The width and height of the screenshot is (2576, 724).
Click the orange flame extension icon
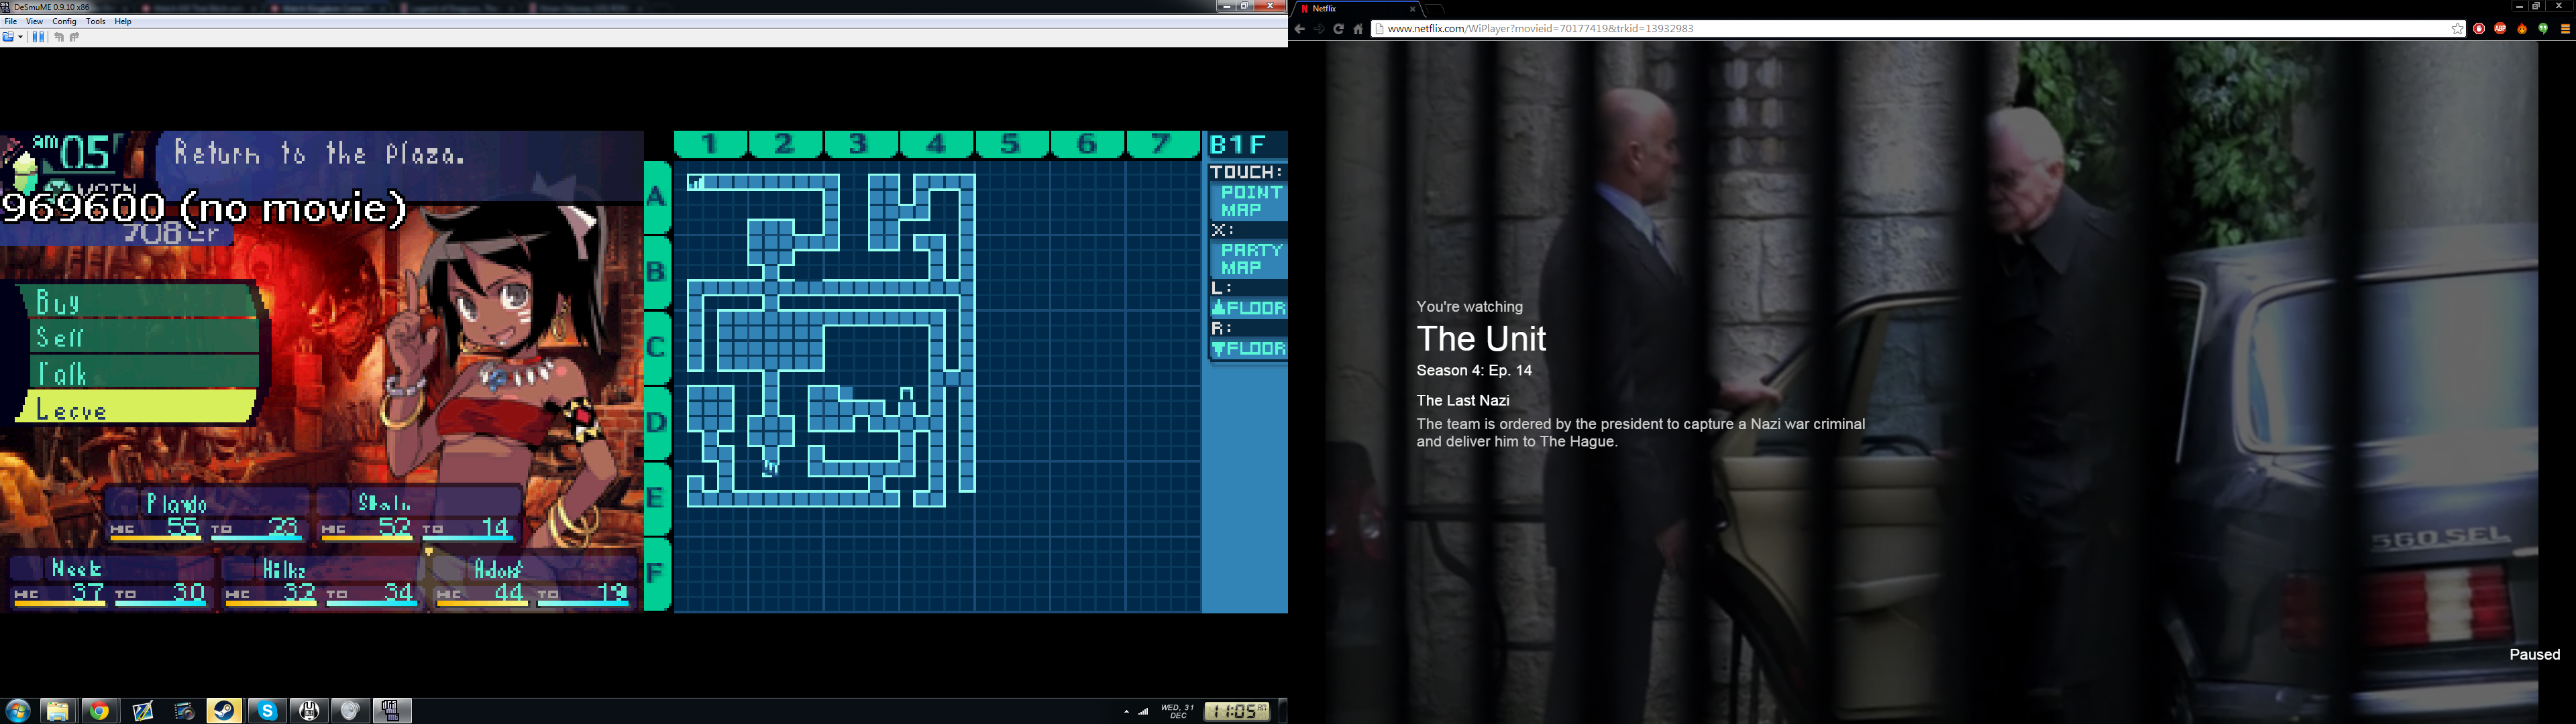[x=2522, y=29]
